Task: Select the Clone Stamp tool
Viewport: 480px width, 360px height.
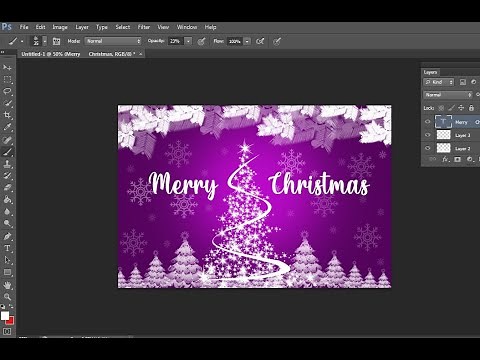Action: pyautogui.click(x=7, y=164)
